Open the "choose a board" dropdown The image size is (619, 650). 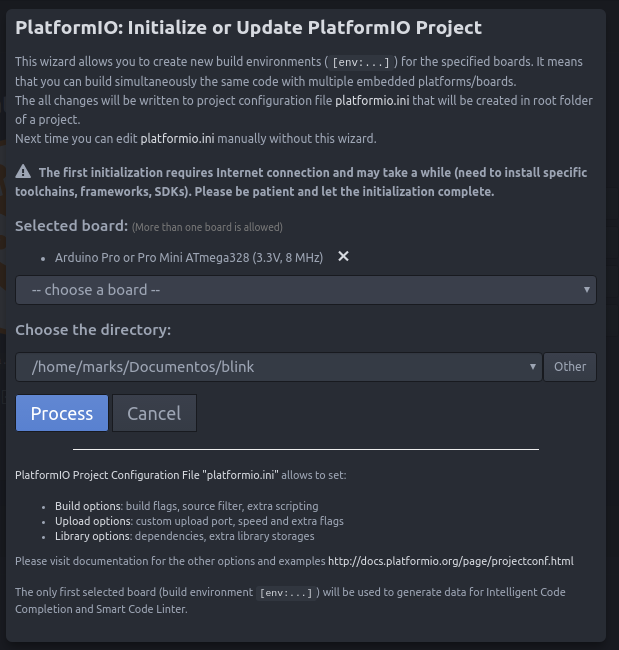pos(306,290)
